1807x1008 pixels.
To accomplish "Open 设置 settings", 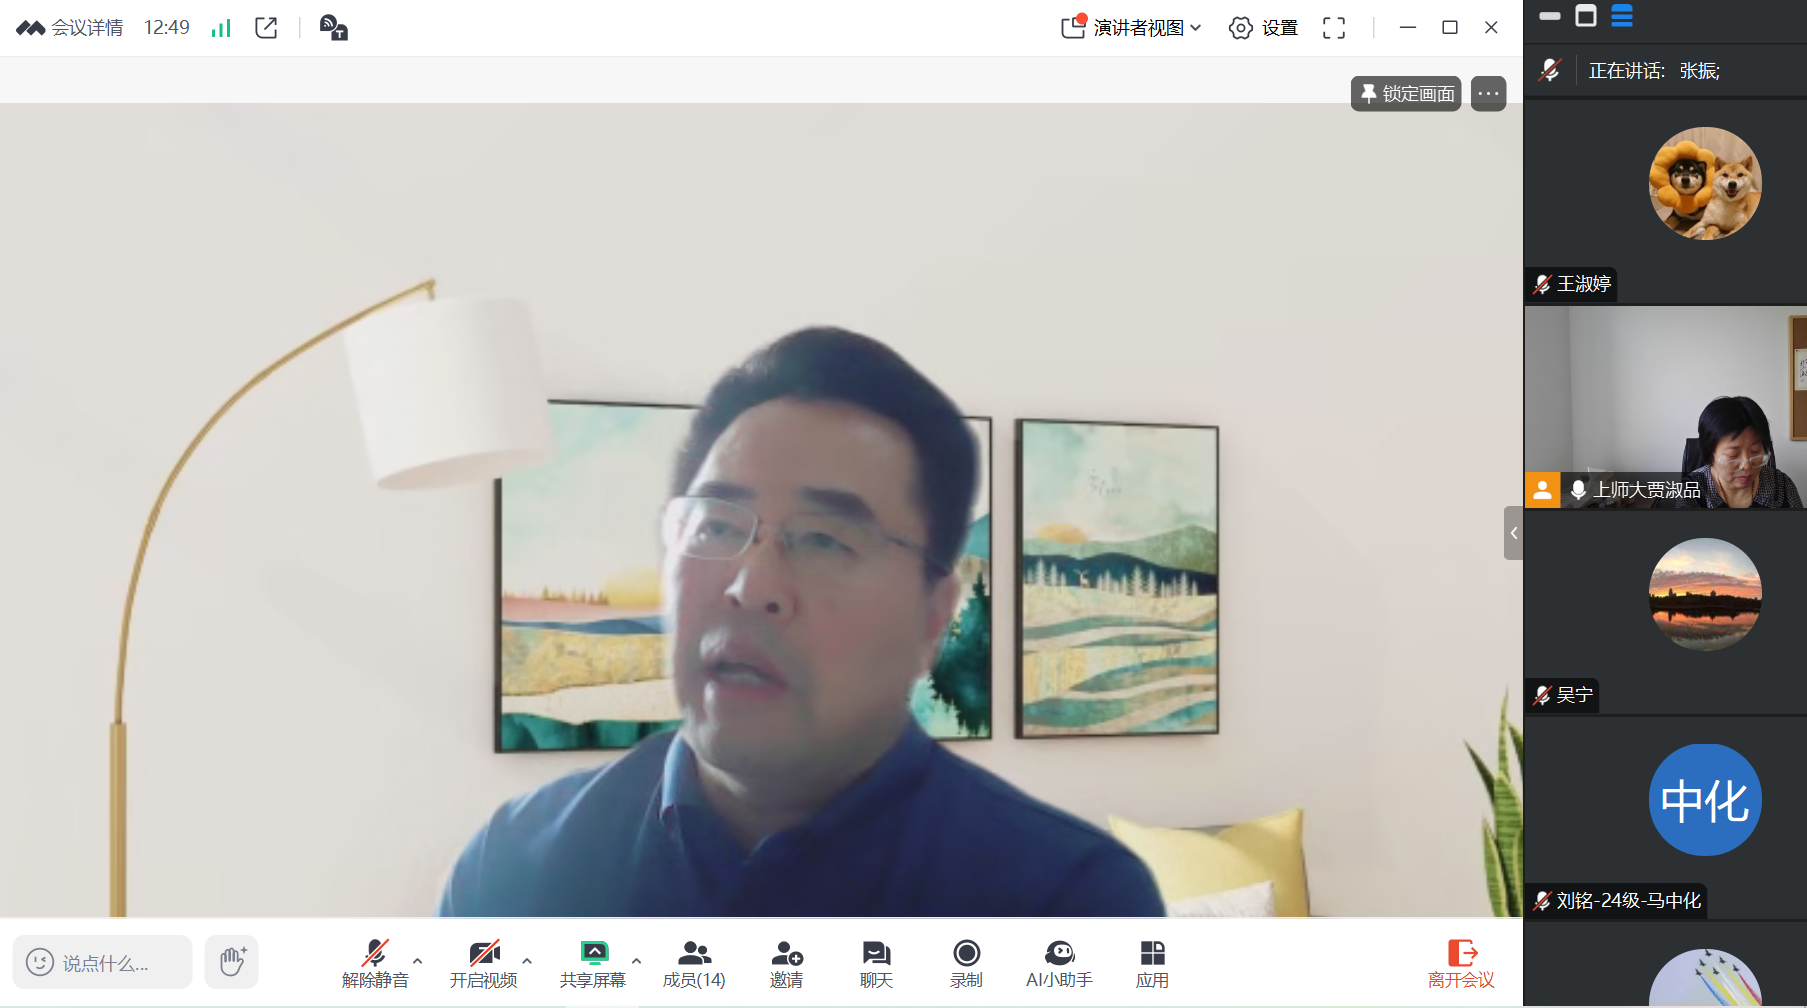I will (1263, 28).
